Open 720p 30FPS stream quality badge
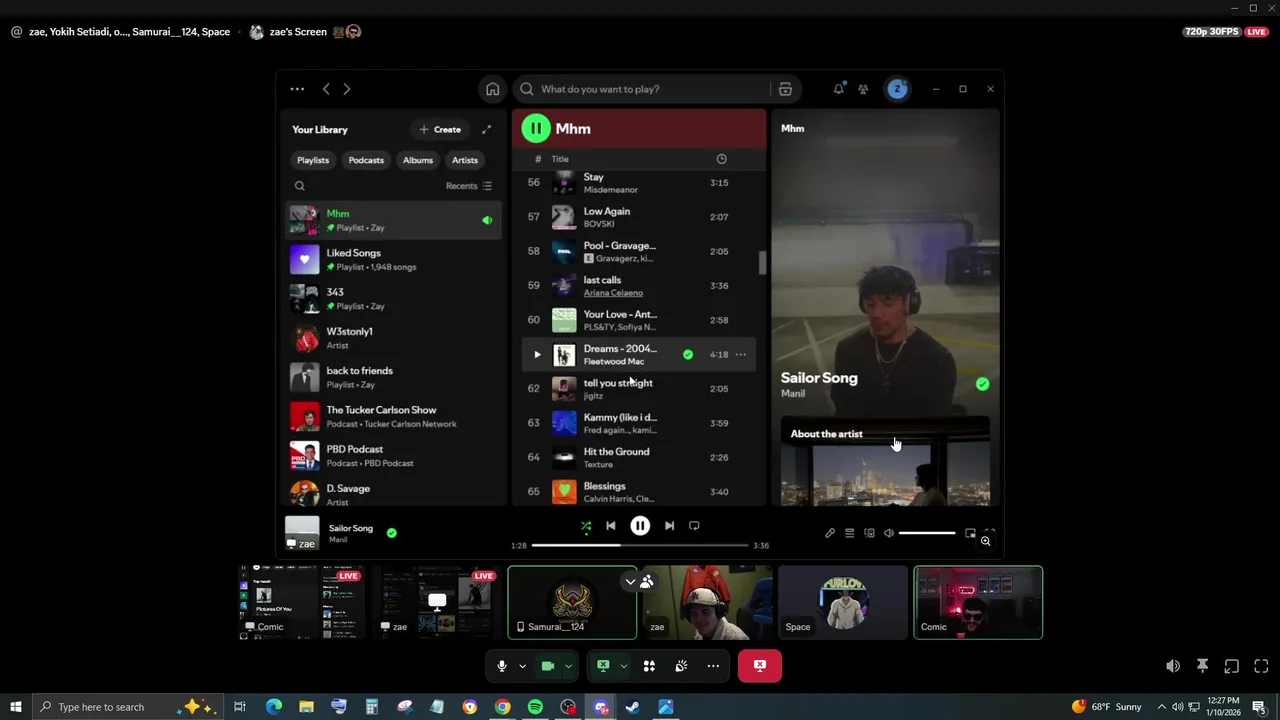Screen dimensions: 1280x720 (1211, 32)
